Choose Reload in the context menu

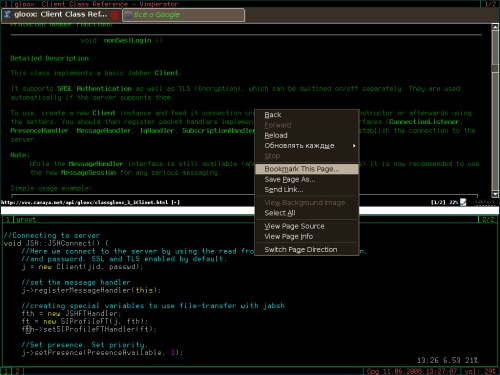(x=307, y=135)
